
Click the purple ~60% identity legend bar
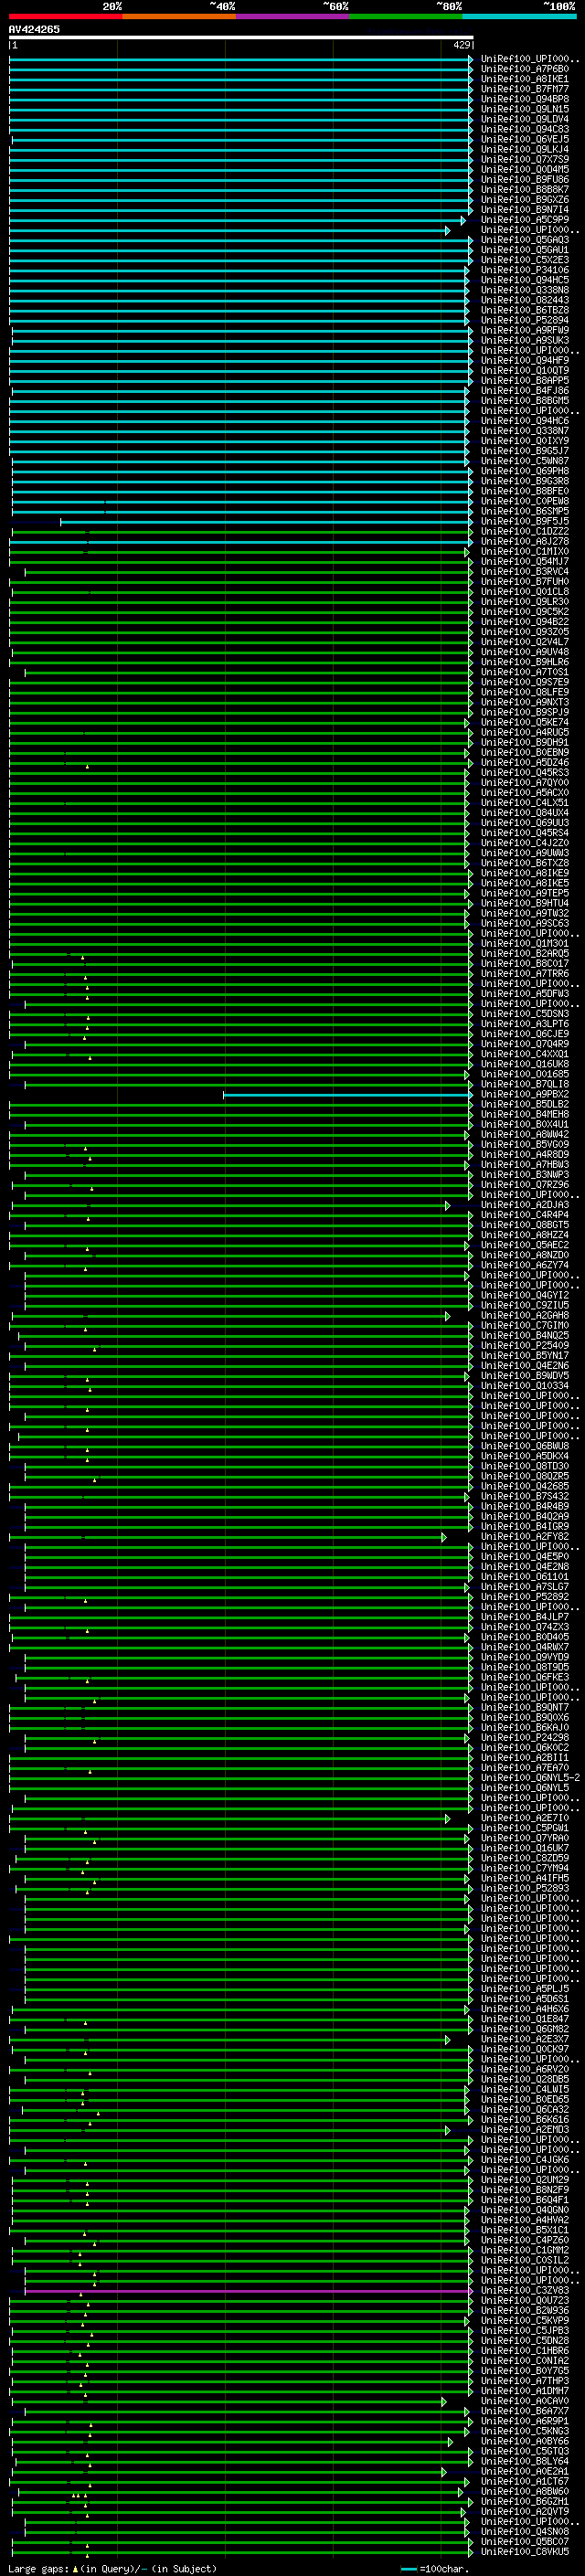(x=293, y=16)
